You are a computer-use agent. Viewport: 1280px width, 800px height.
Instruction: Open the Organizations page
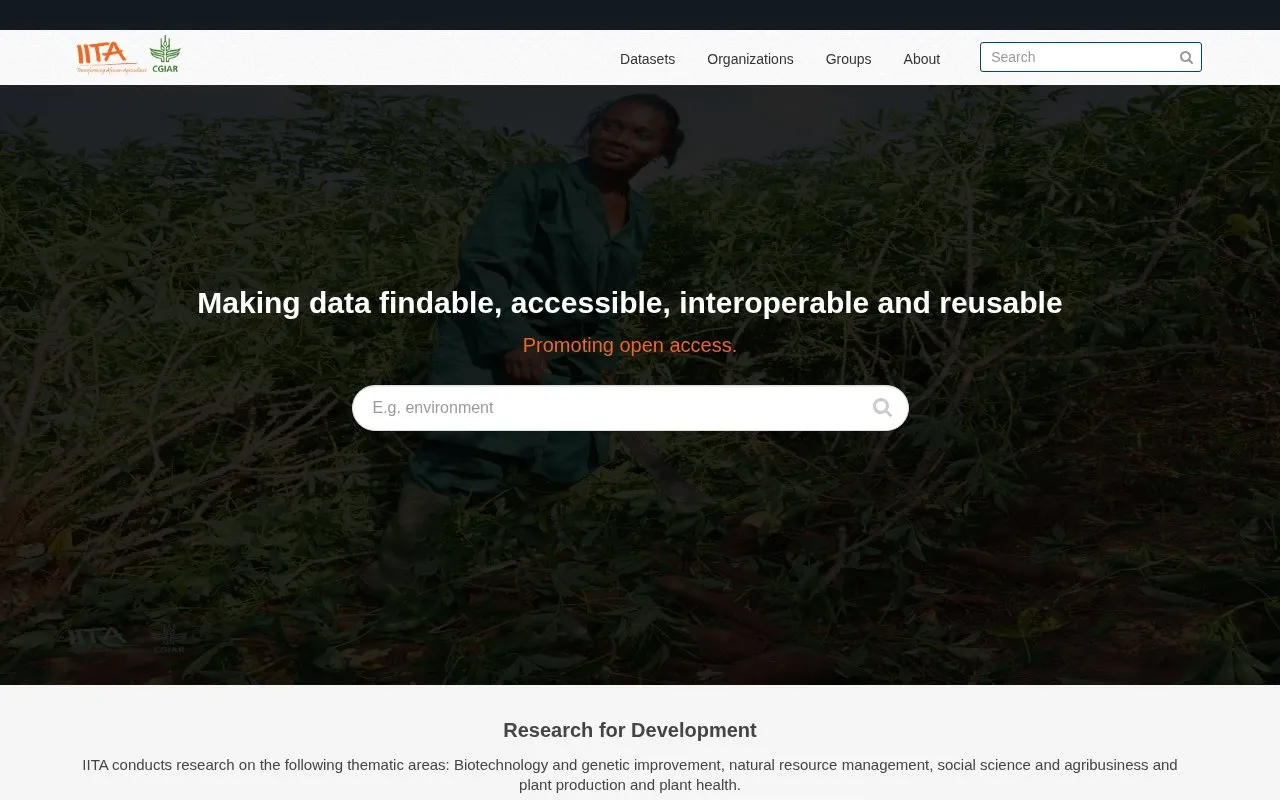pos(750,59)
